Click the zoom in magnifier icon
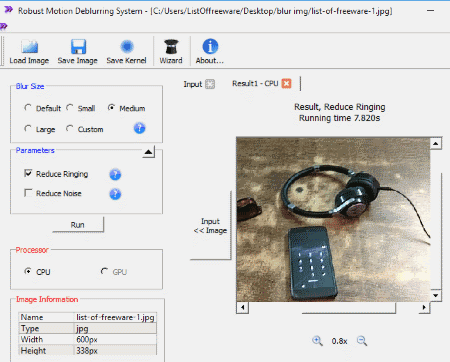 click(317, 341)
